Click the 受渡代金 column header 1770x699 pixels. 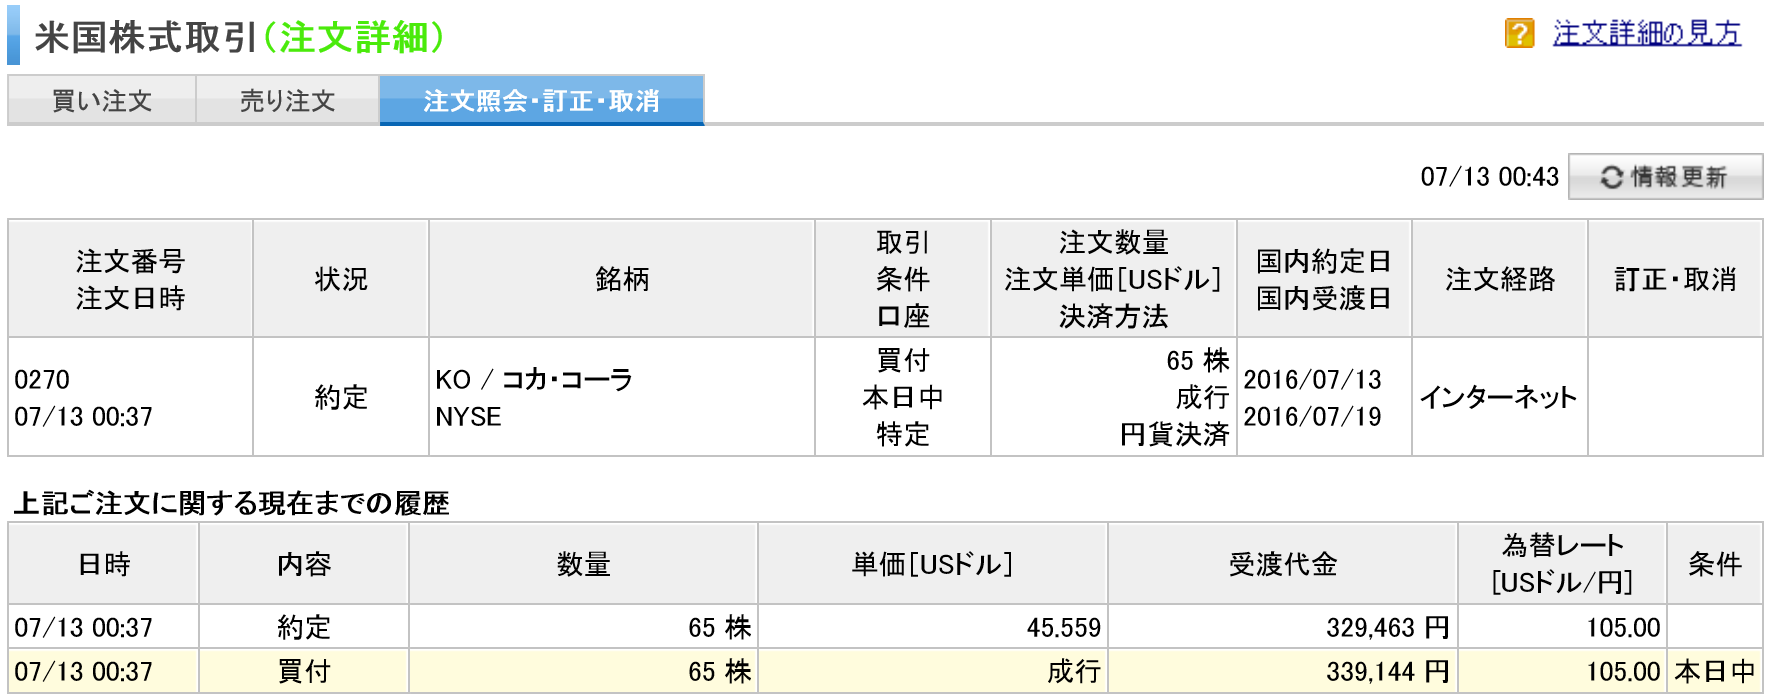(x=1283, y=564)
